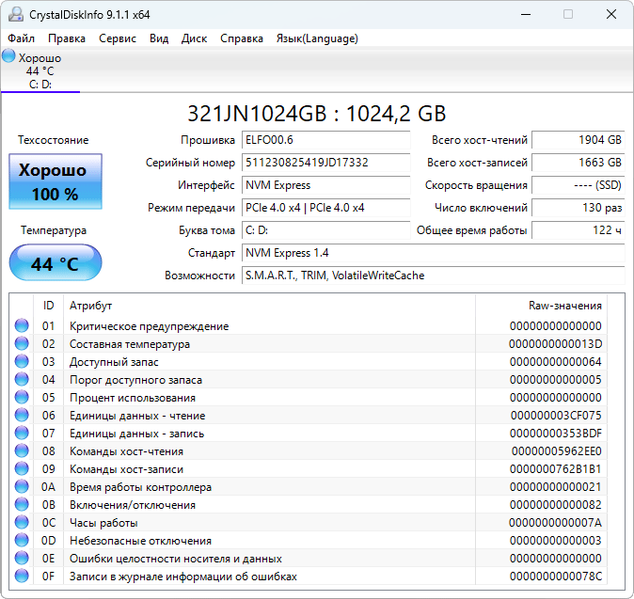Click the Хорошо 100 % health status button
634x599 pixels.
tap(55, 181)
